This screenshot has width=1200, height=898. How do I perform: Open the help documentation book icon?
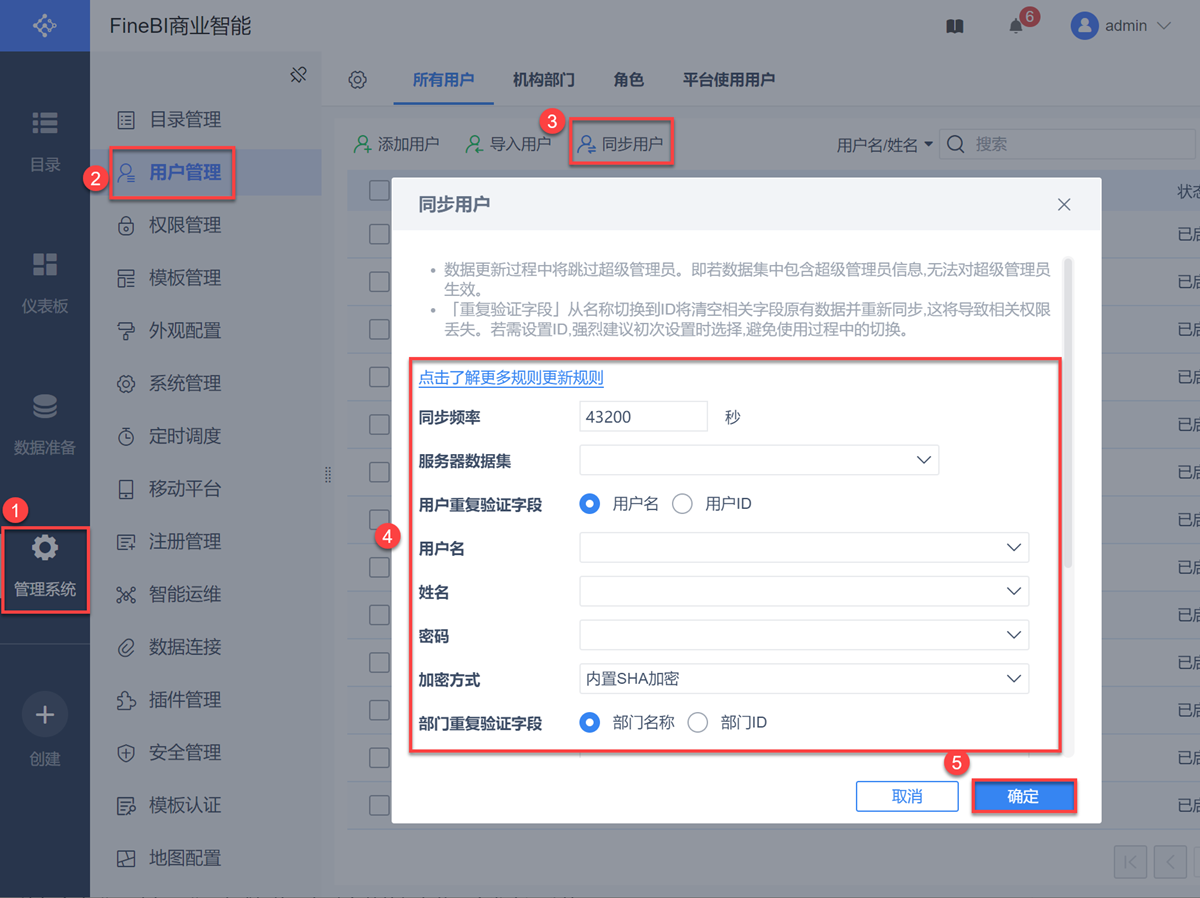(955, 27)
